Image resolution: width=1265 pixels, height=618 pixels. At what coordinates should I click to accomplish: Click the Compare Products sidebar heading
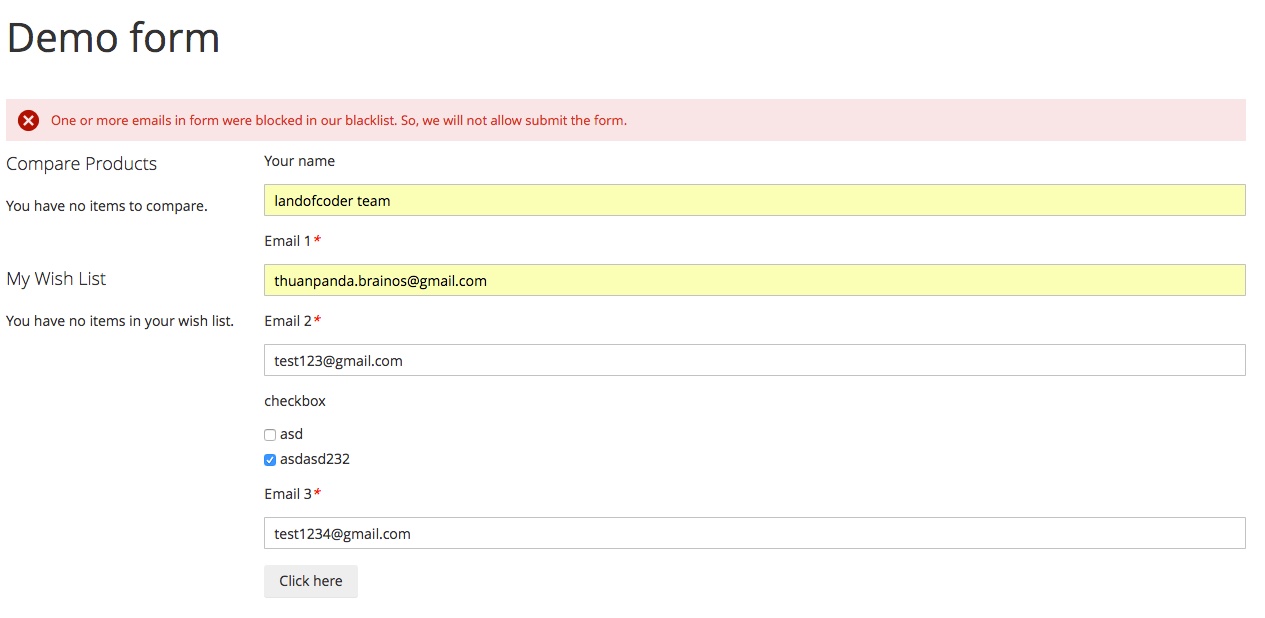(82, 164)
